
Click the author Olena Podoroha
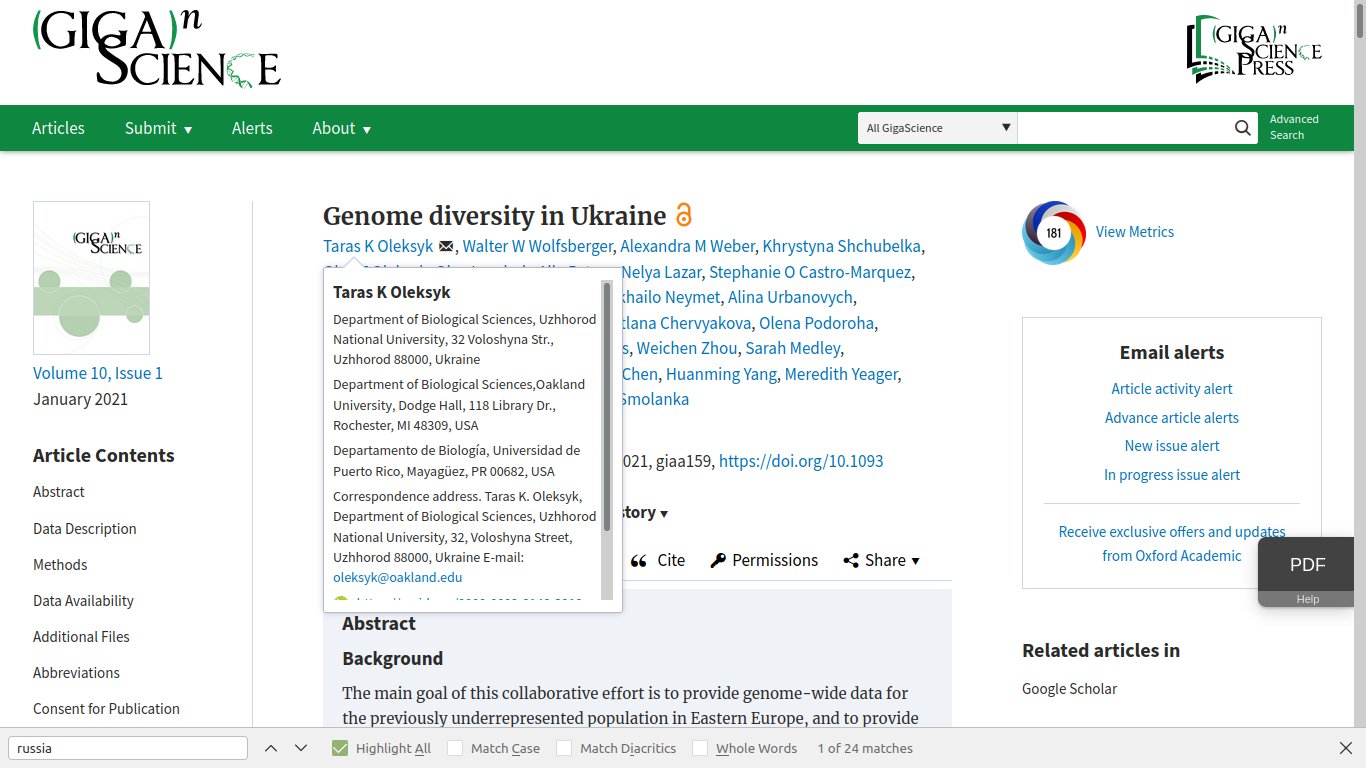(817, 323)
